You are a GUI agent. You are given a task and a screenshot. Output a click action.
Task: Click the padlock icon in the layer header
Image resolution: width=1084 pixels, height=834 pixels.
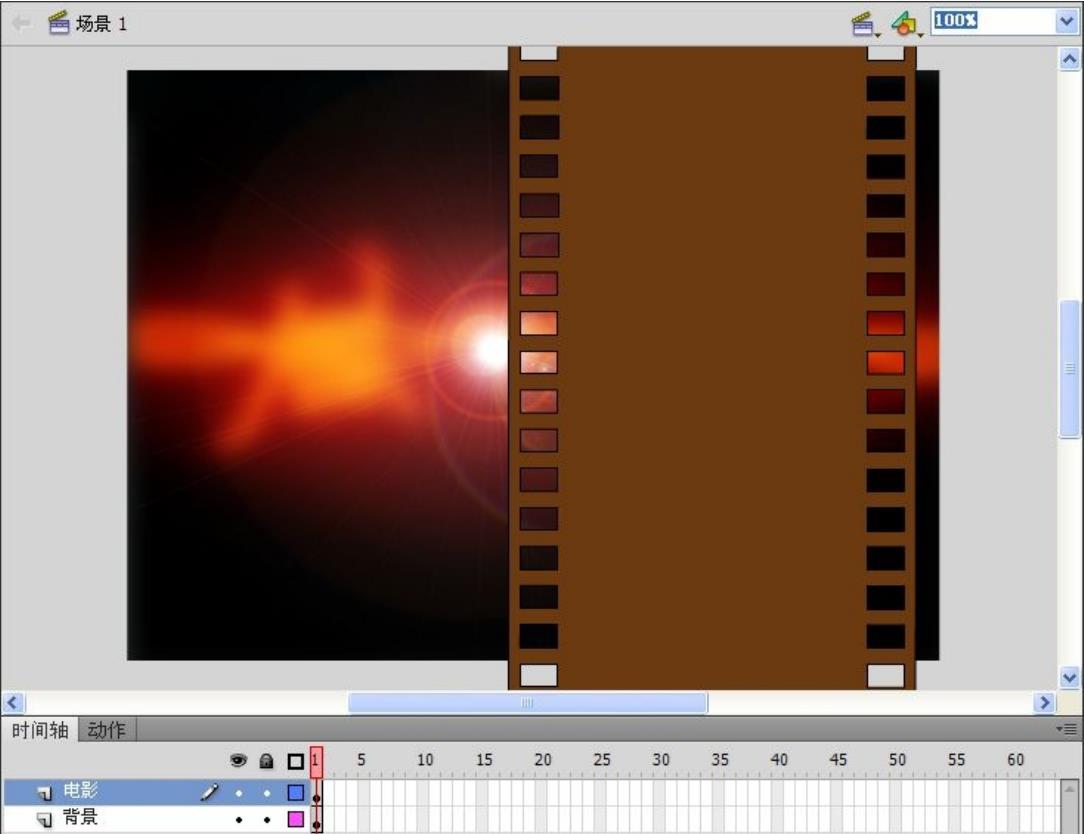coord(266,761)
